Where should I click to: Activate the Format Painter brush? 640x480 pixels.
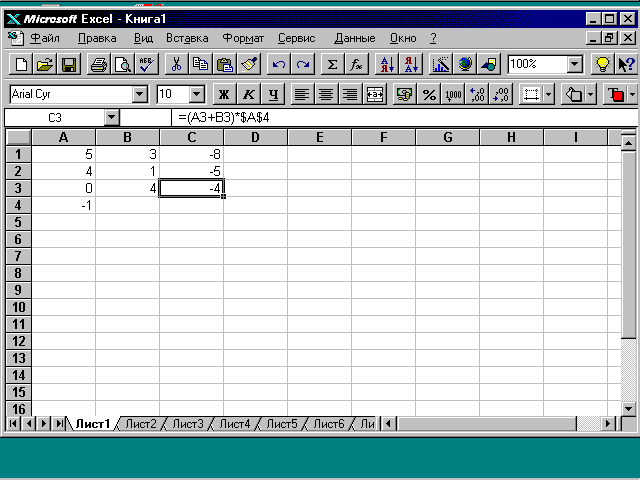249,64
